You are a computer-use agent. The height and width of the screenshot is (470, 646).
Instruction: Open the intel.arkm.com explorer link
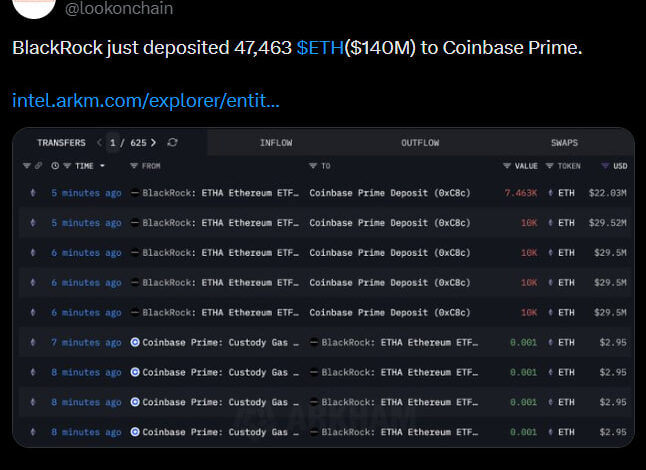[146, 100]
